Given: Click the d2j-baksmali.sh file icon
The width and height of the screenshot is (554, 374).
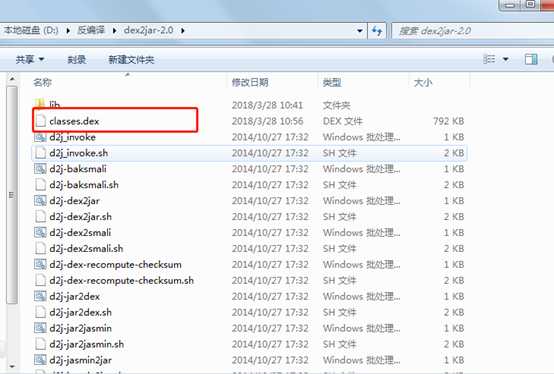Looking at the screenshot, I should coord(41,185).
